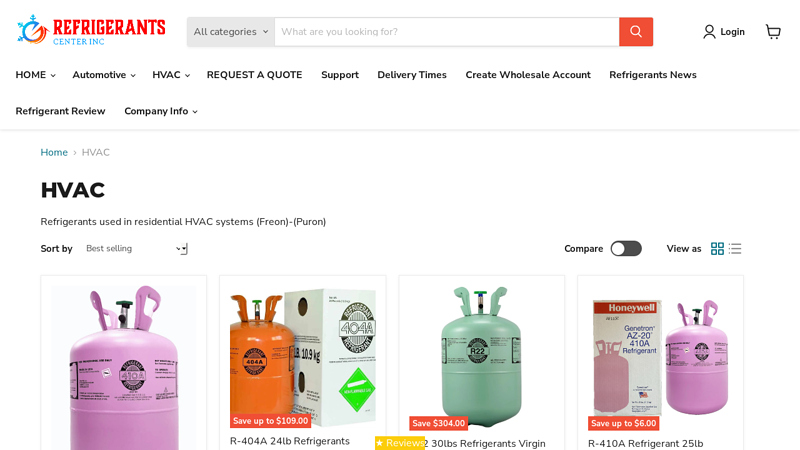Click the Save up to $109.00 badge
Screen dimensions: 800x450
click(x=270, y=421)
